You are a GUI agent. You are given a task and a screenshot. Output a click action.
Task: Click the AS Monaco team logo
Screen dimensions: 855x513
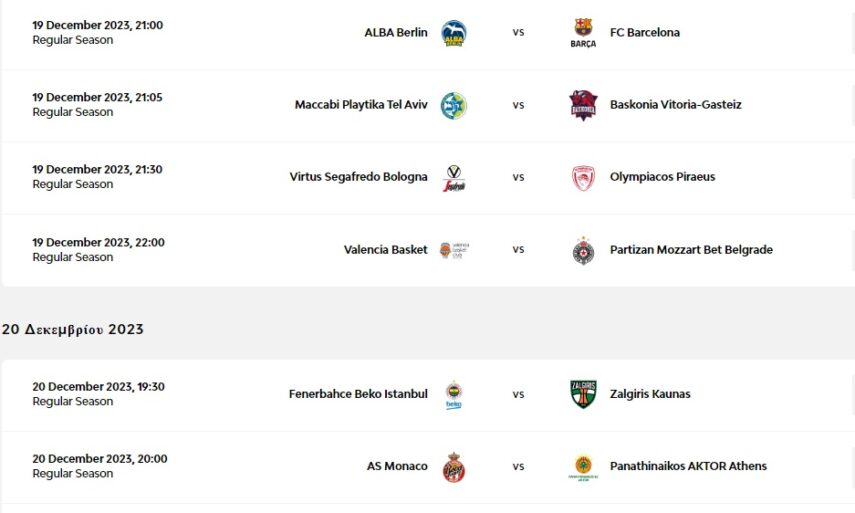click(x=454, y=467)
